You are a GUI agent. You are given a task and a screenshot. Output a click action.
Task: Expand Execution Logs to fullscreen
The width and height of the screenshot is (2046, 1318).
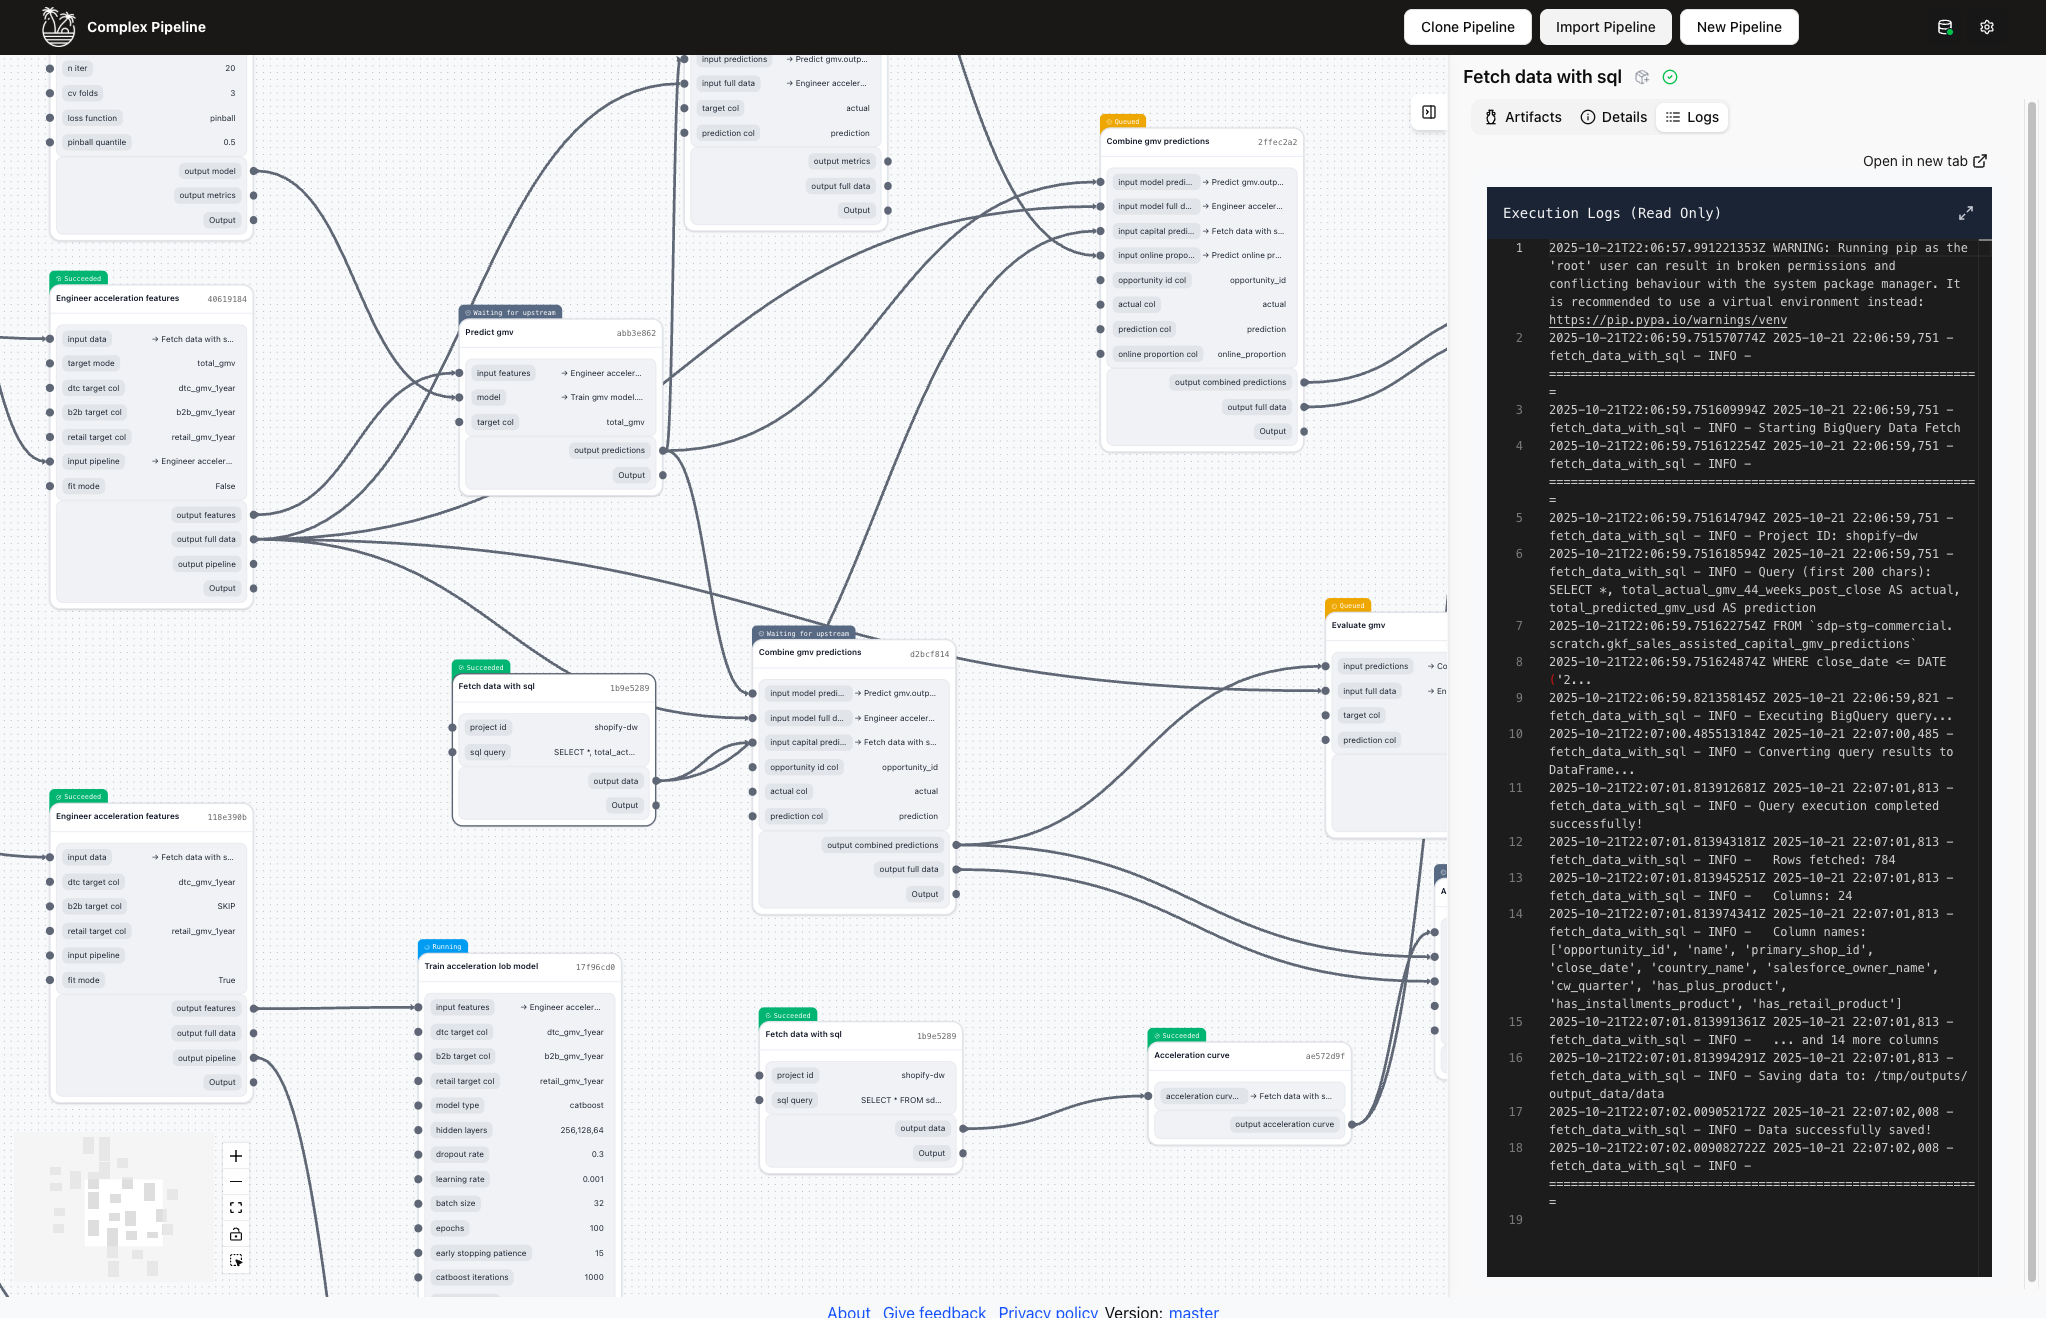click(1966, 213)
